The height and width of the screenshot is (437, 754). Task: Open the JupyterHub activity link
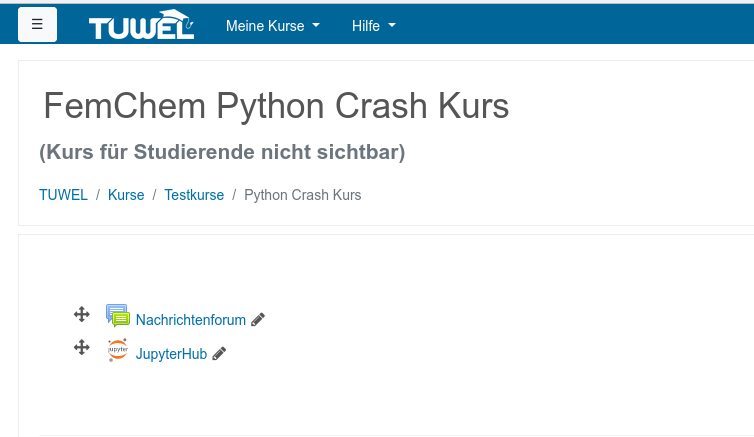[171, 353]
